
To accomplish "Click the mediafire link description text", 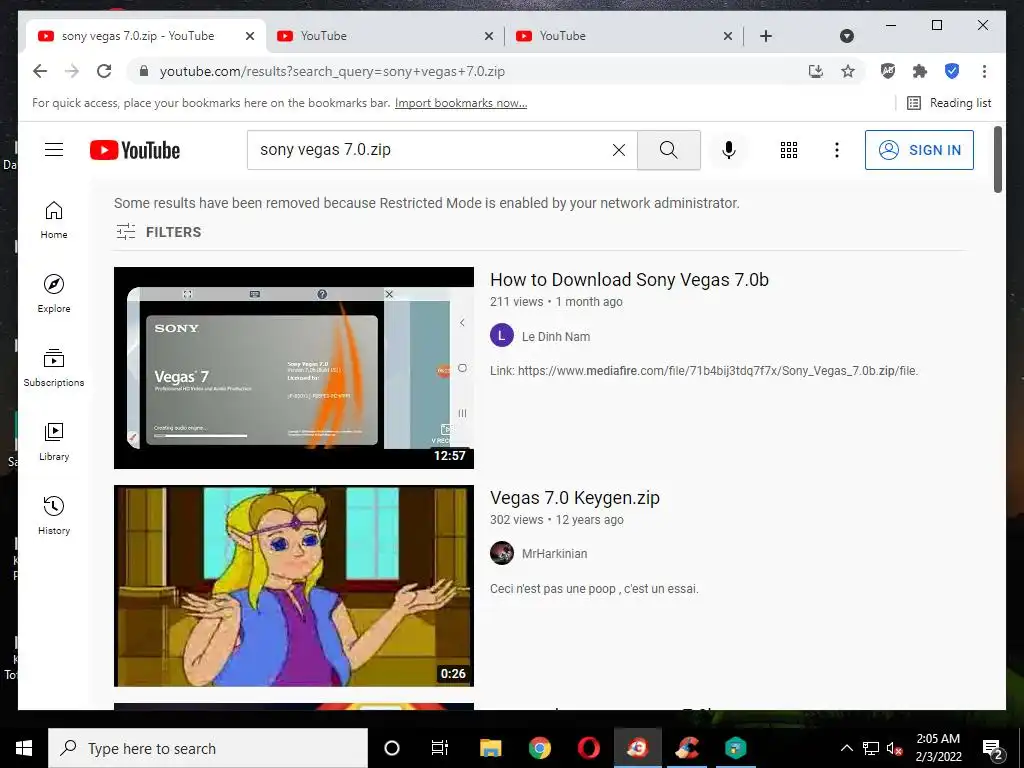I will coord(704,371).
